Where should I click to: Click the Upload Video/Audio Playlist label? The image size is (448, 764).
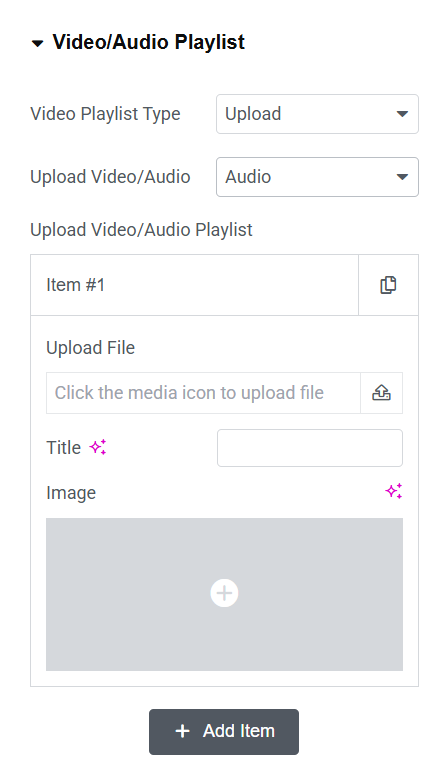pos(141,230)
